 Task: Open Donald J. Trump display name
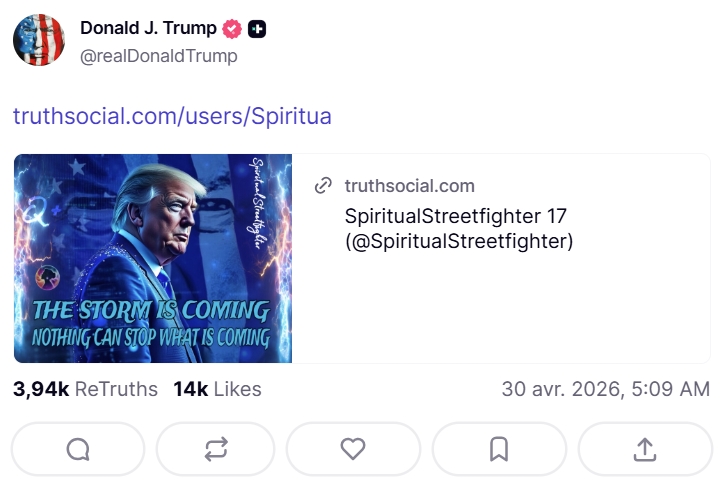pyautogui.click(x=148, y=28)
